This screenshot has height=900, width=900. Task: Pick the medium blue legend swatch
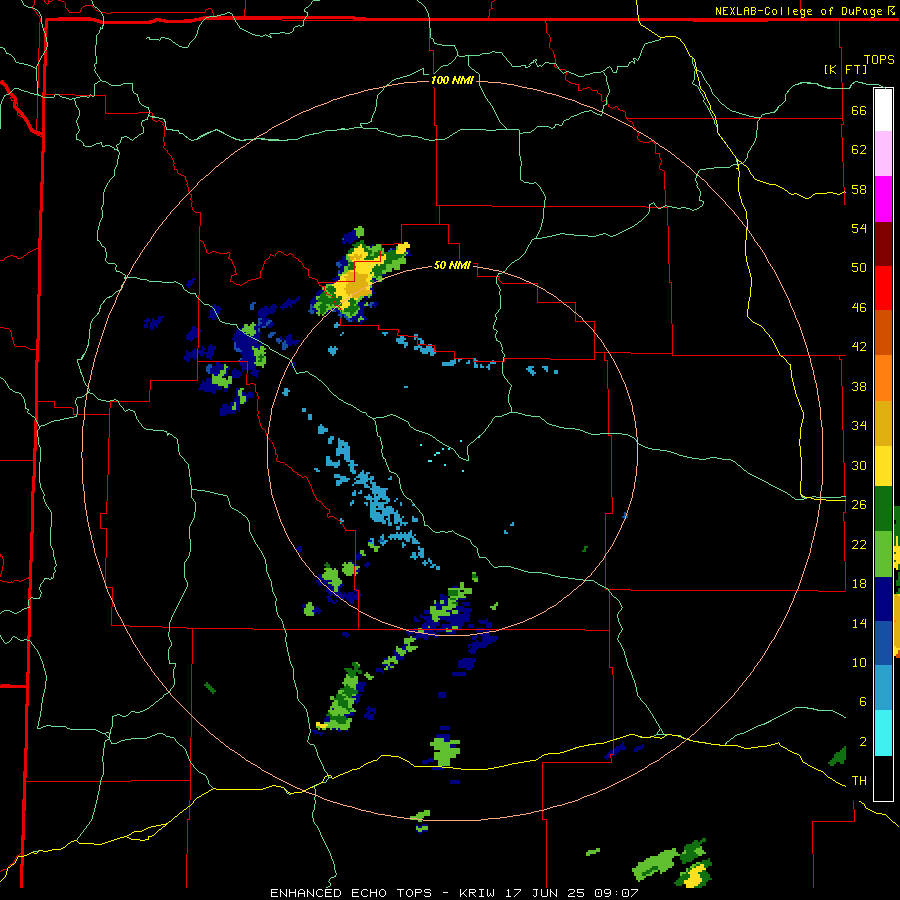pos(883,643)
